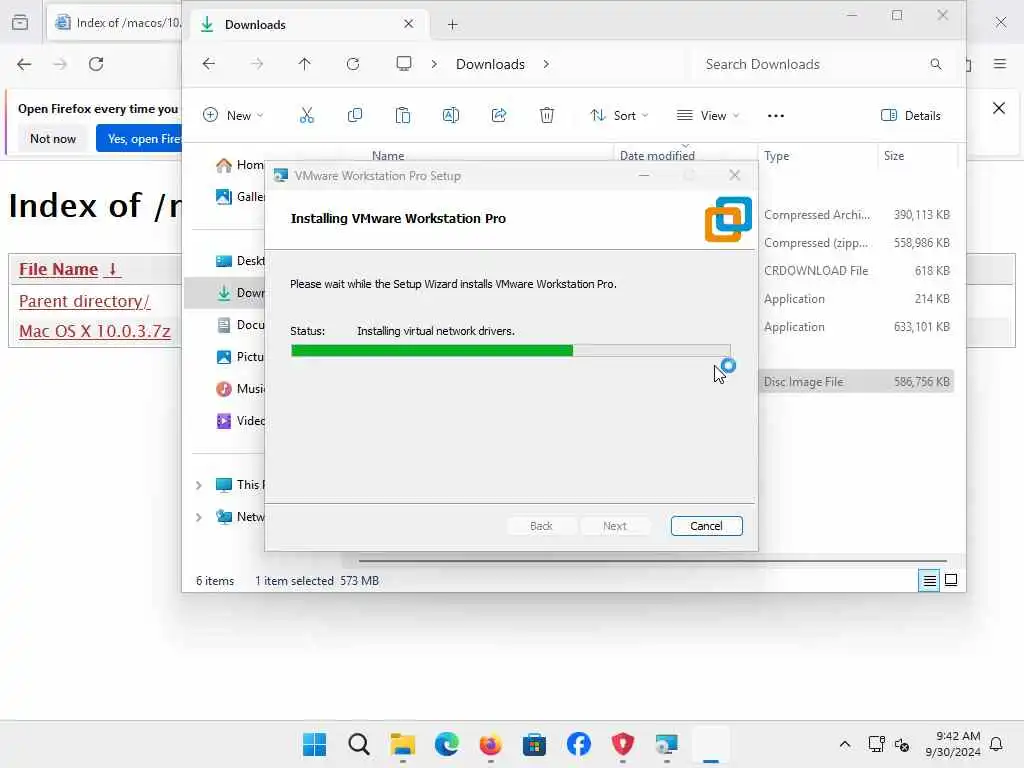1024x768 pixels.
Task: Click the Search Downloads field
Action: coord(824,64)
